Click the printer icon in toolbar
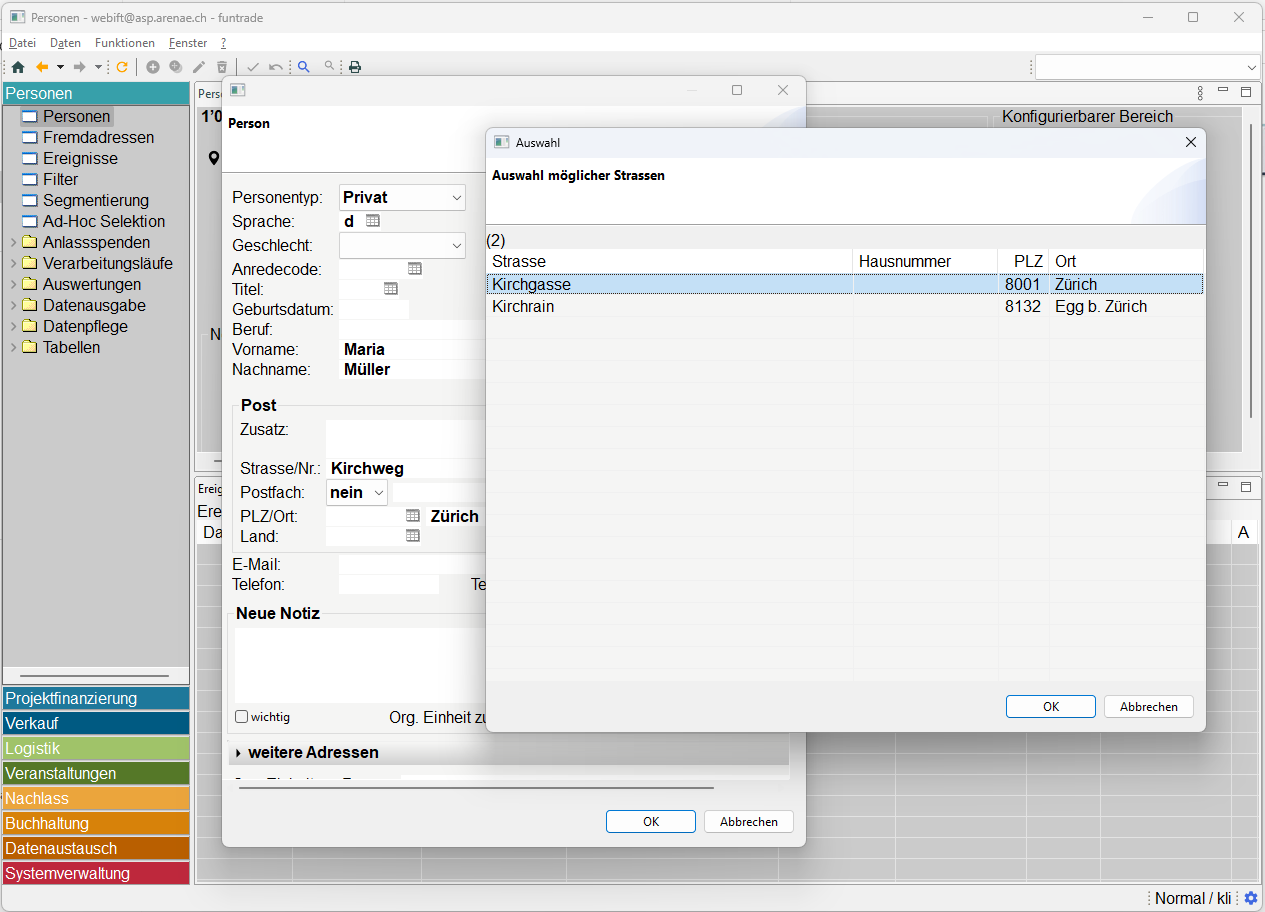The width and height of the screenshot is (1265, 912). pyautogui.click(x=355, y=67)
